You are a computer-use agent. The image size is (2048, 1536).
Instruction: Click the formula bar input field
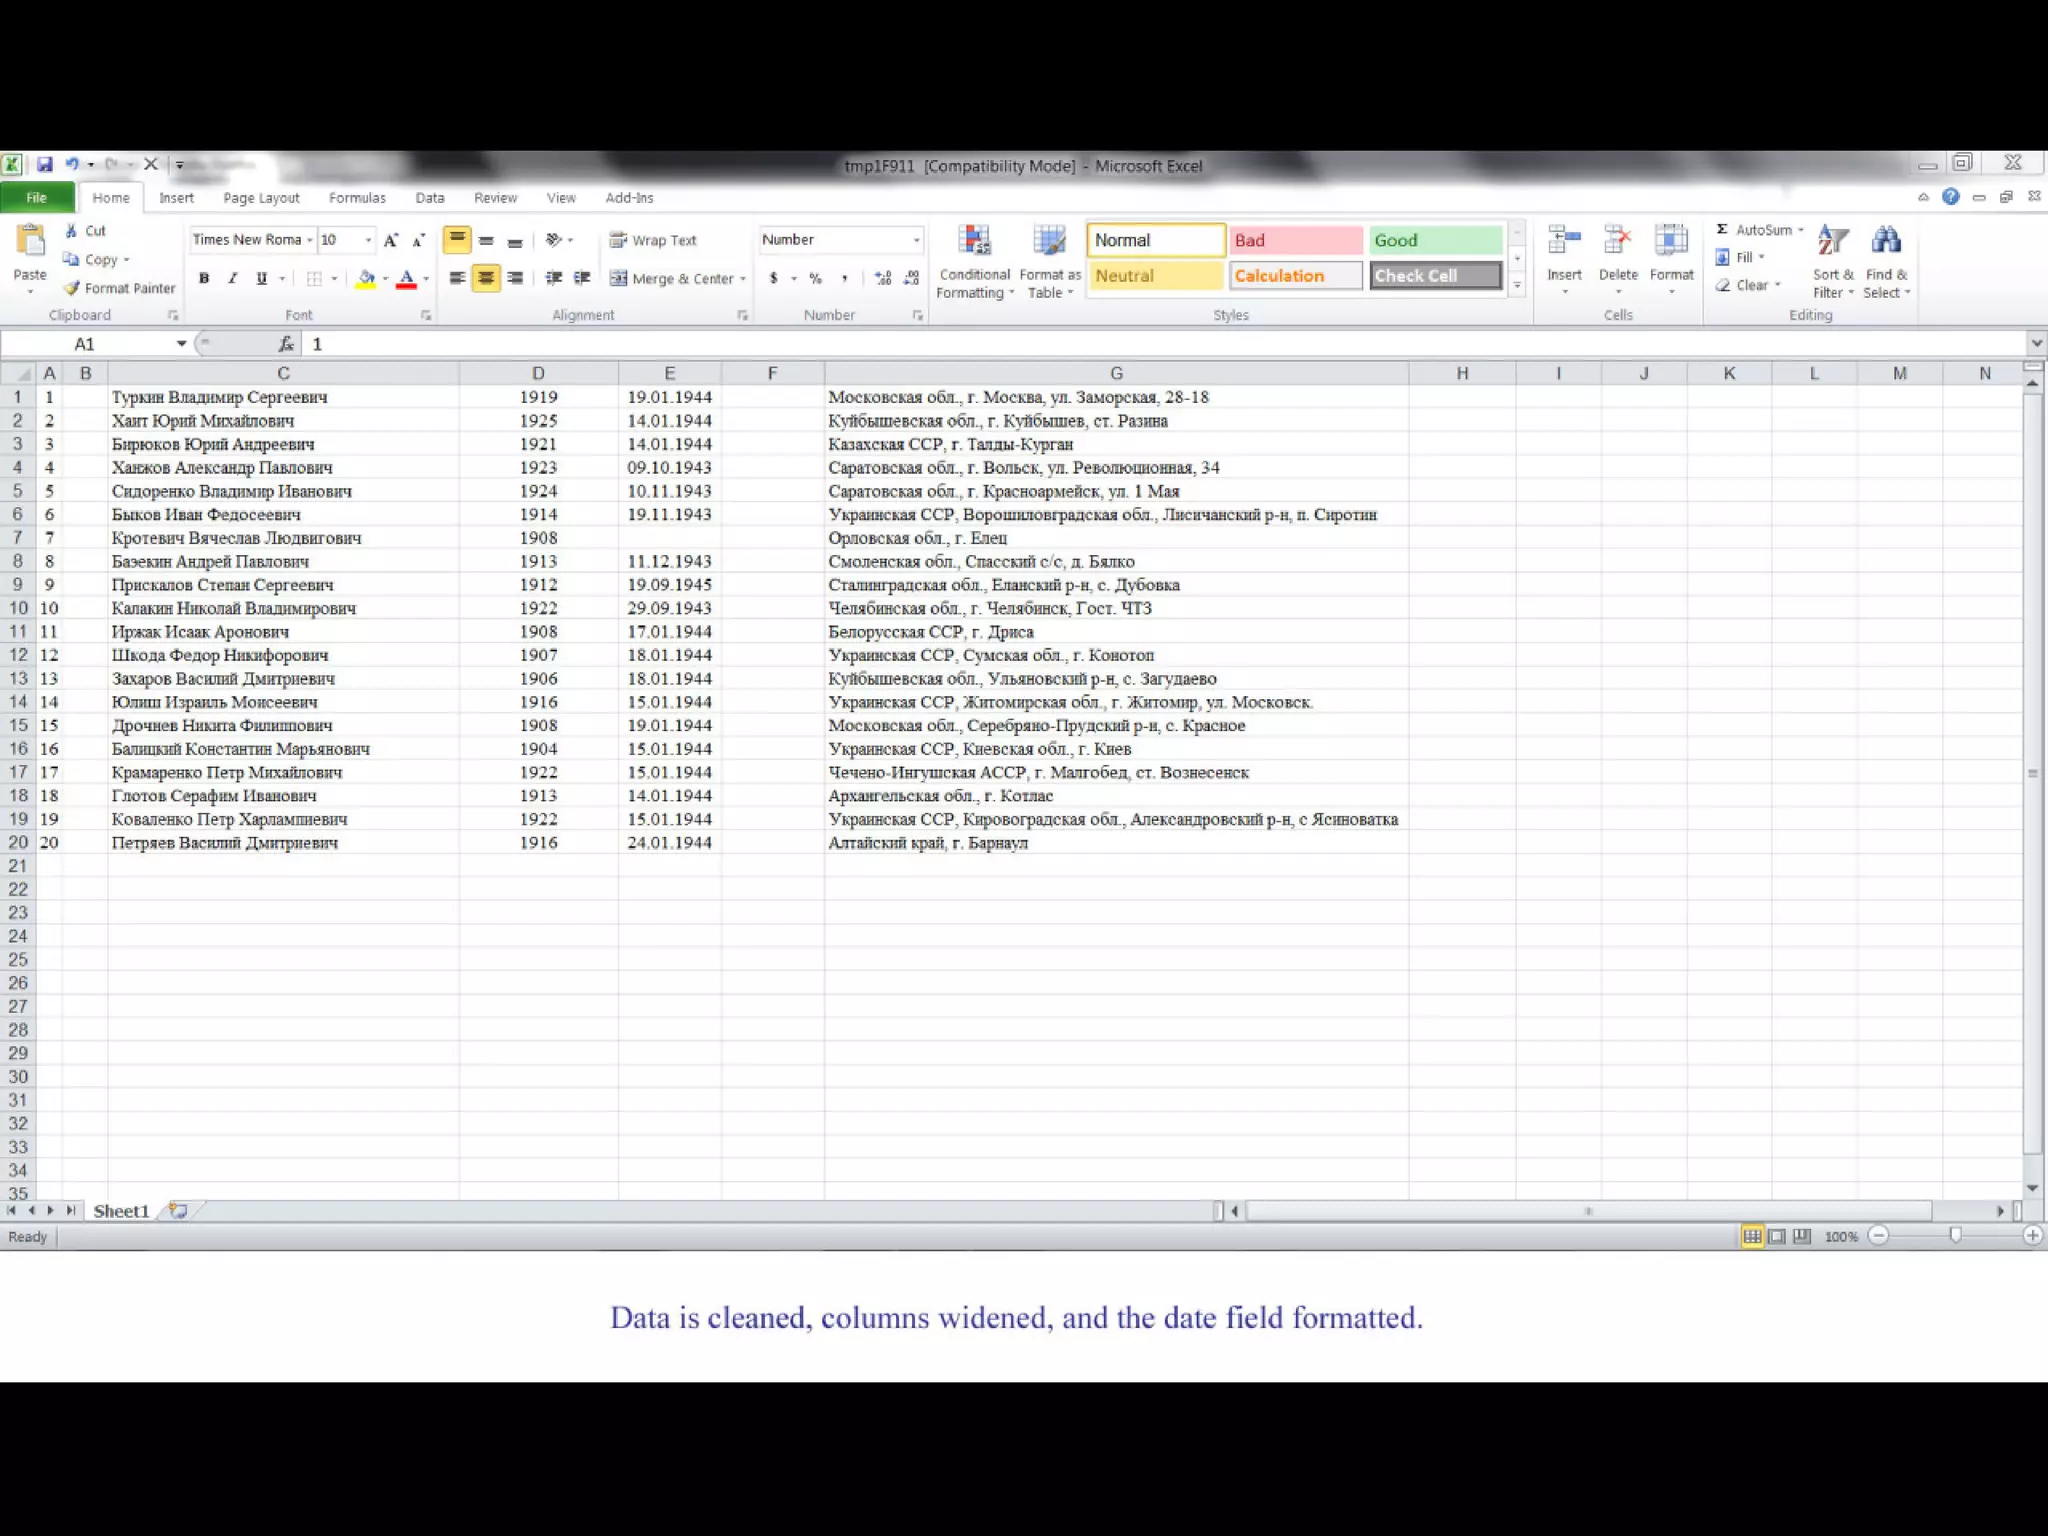point(1165,344)
